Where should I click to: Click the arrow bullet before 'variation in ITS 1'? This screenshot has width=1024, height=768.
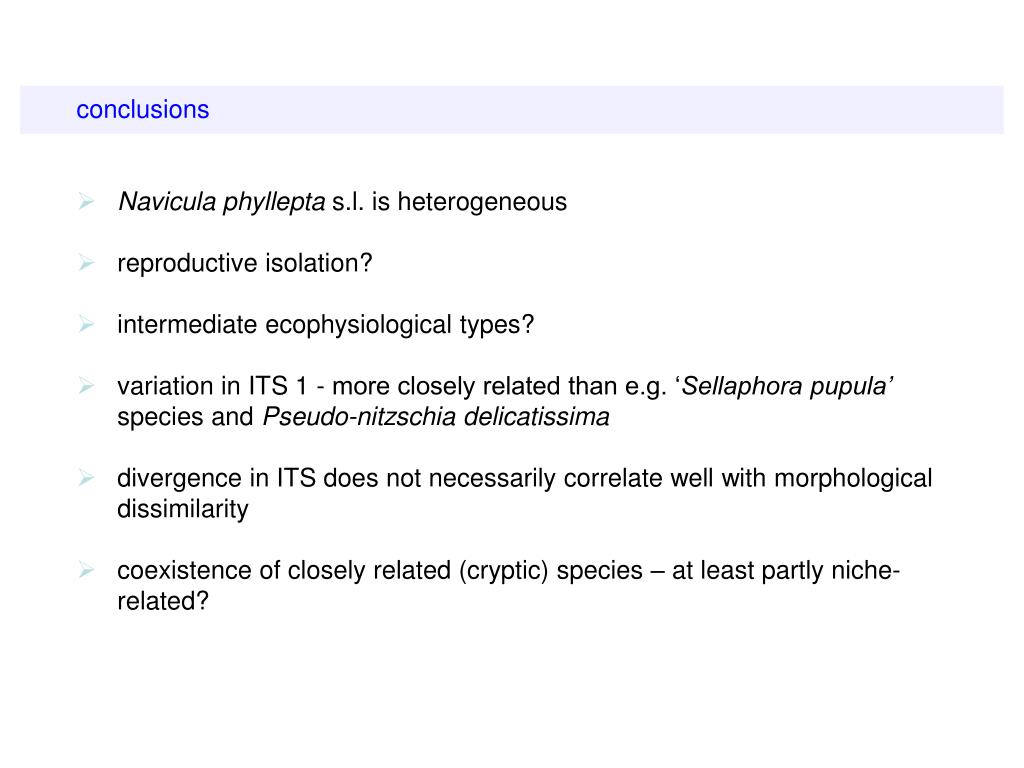pyautogui.click(x=86, y=385)
